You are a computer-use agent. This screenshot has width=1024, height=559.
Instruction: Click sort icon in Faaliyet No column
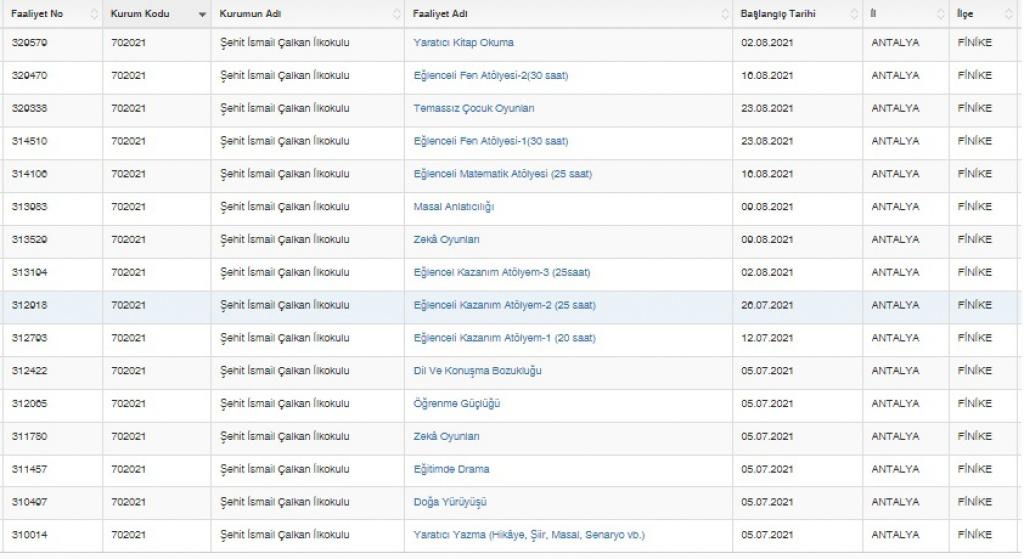point(94,14)
